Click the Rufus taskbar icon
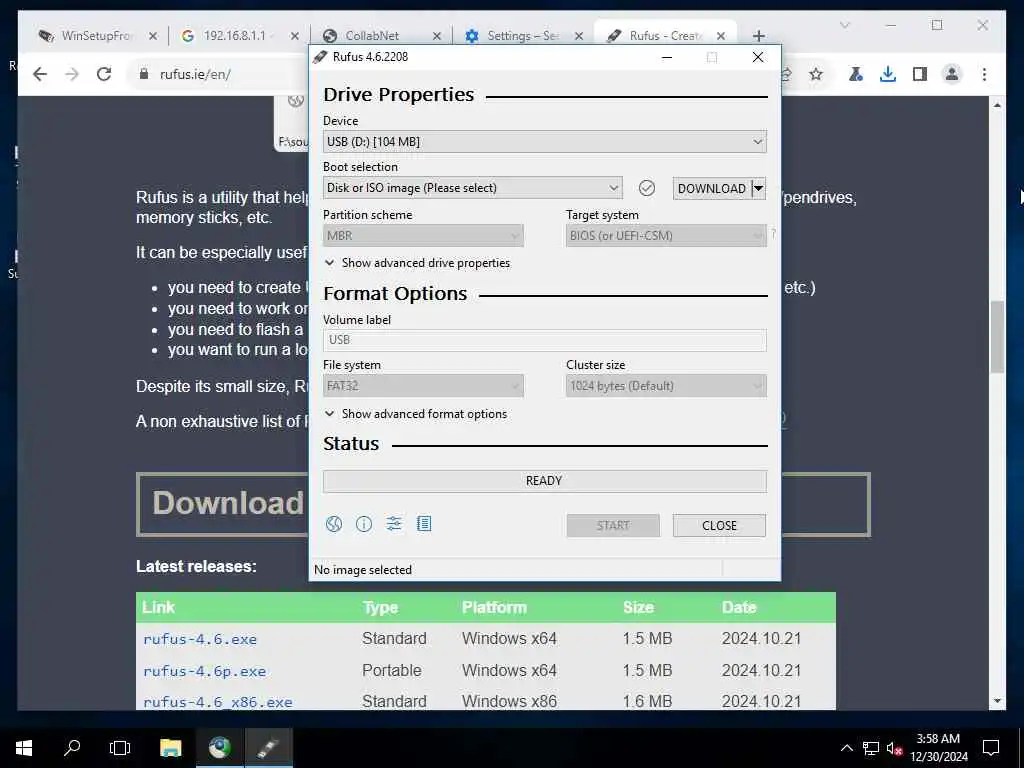Image resolution: width=1024 pixels, height=768 pixels. (x=268, y=748)
